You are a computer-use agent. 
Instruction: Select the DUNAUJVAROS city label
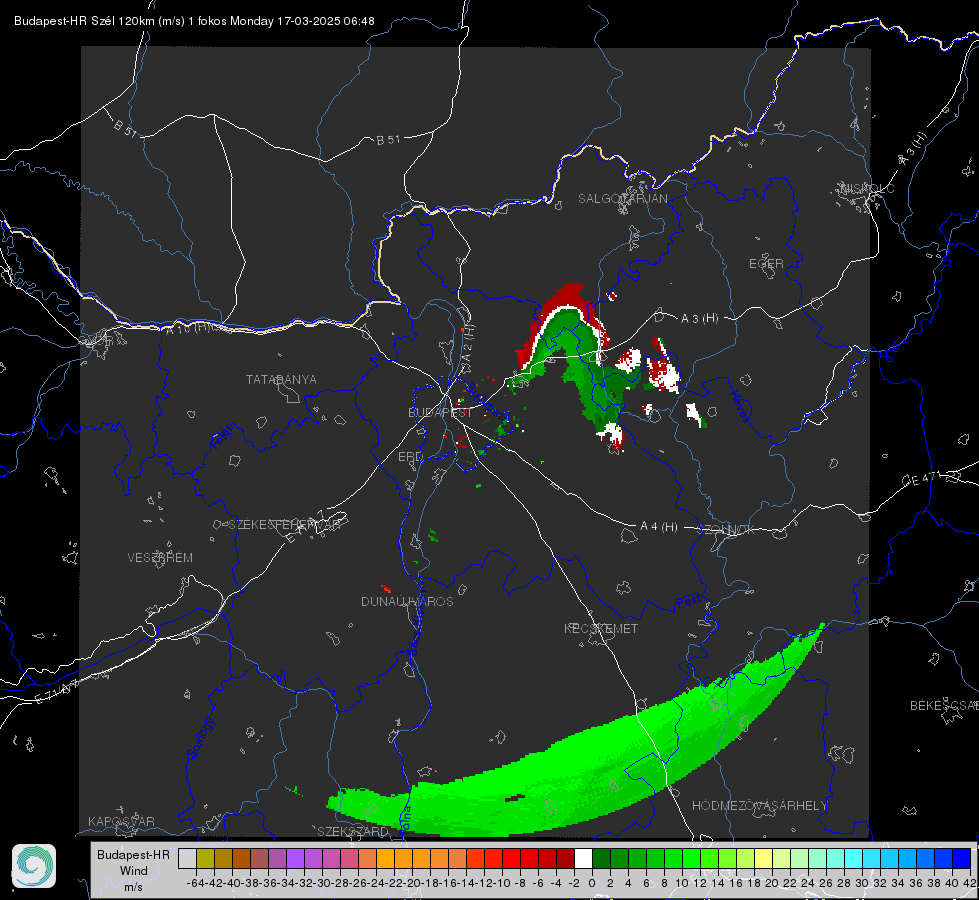(x=407, y=601)
